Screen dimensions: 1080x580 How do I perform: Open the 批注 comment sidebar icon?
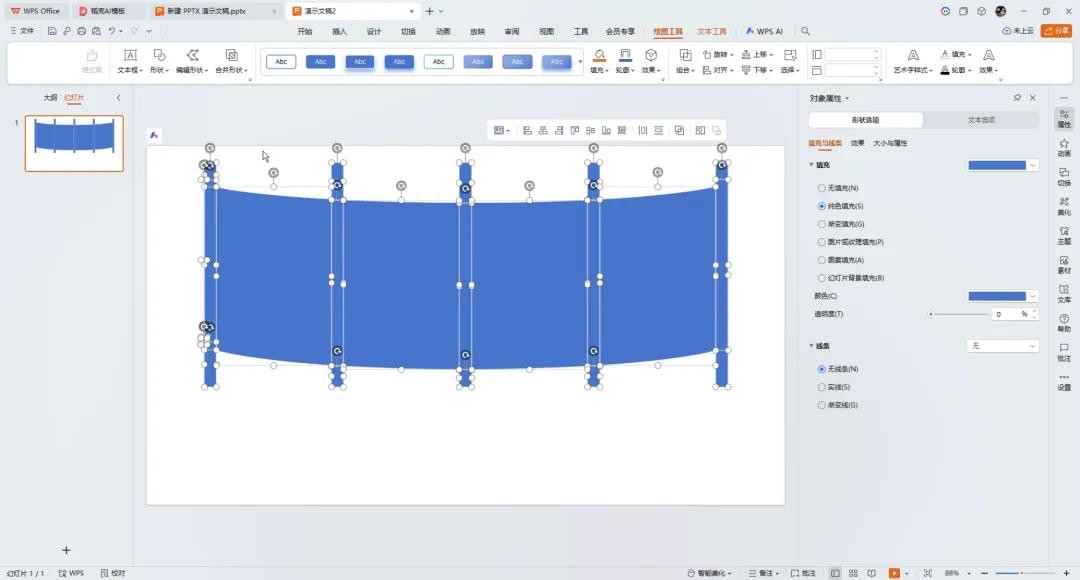(1064, 352)
